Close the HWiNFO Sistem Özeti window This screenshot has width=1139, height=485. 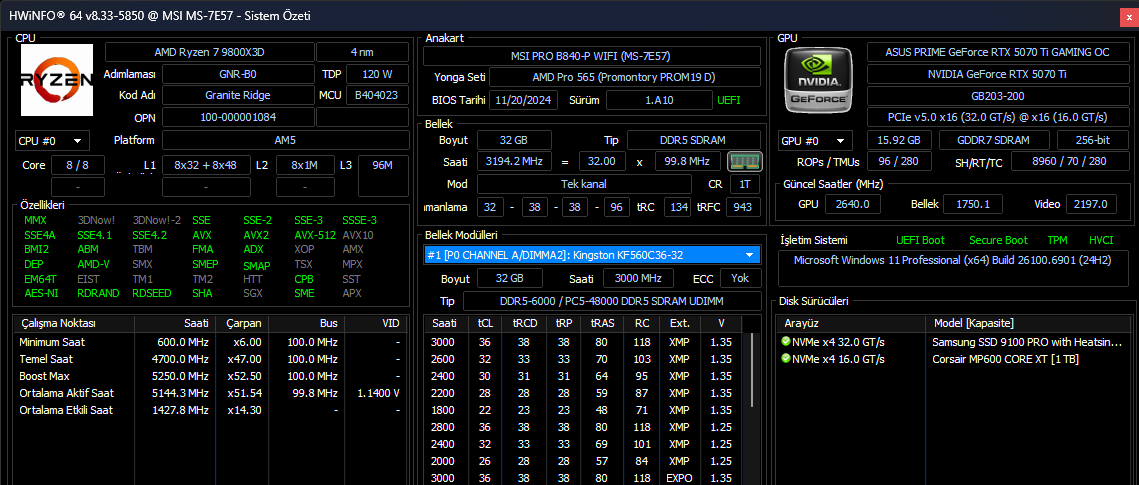tap(1130, 16)
